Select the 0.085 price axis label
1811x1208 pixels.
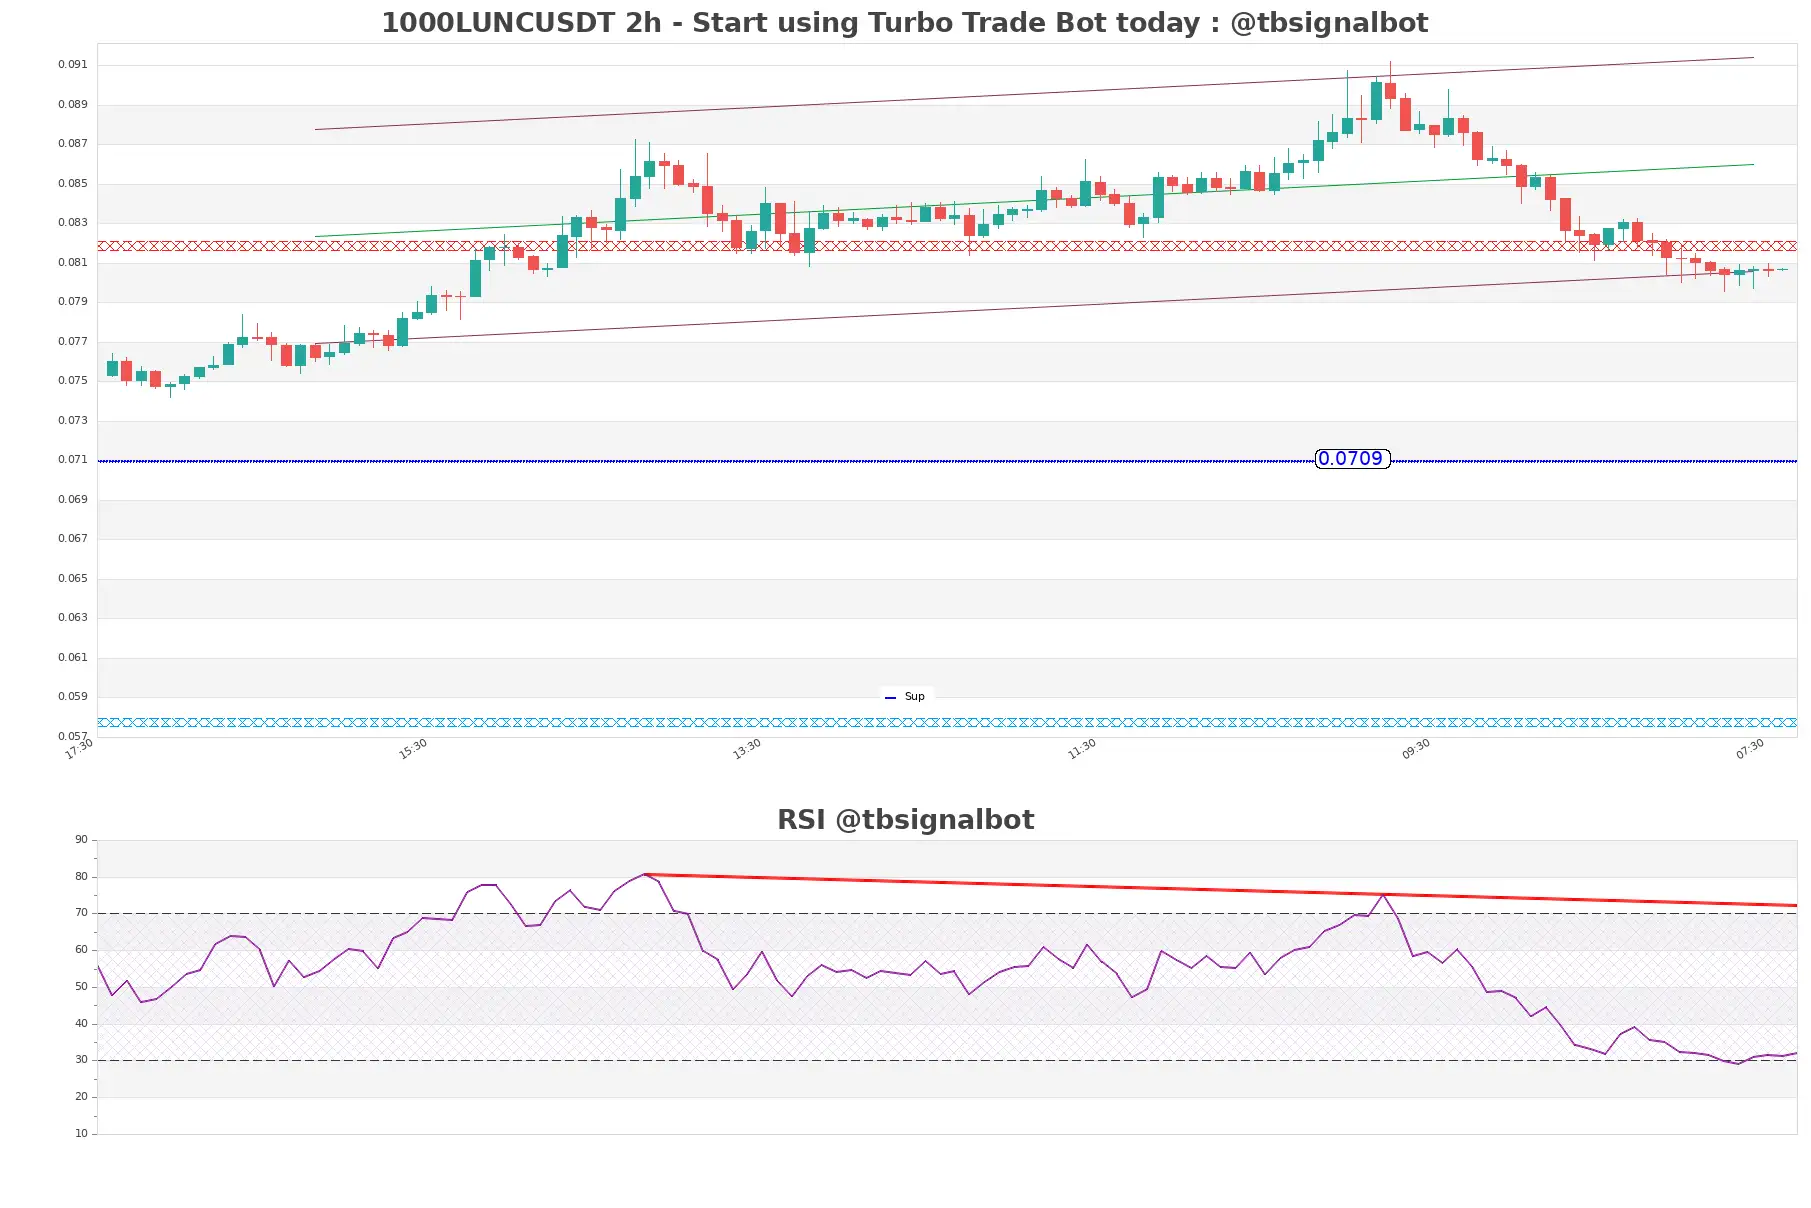pyautogui.click(x=72, y=184)
